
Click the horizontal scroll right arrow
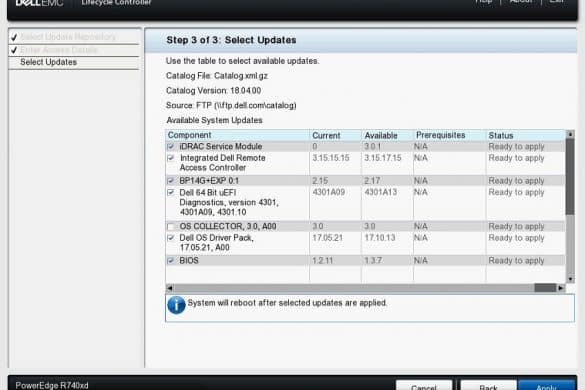[561, 288]
